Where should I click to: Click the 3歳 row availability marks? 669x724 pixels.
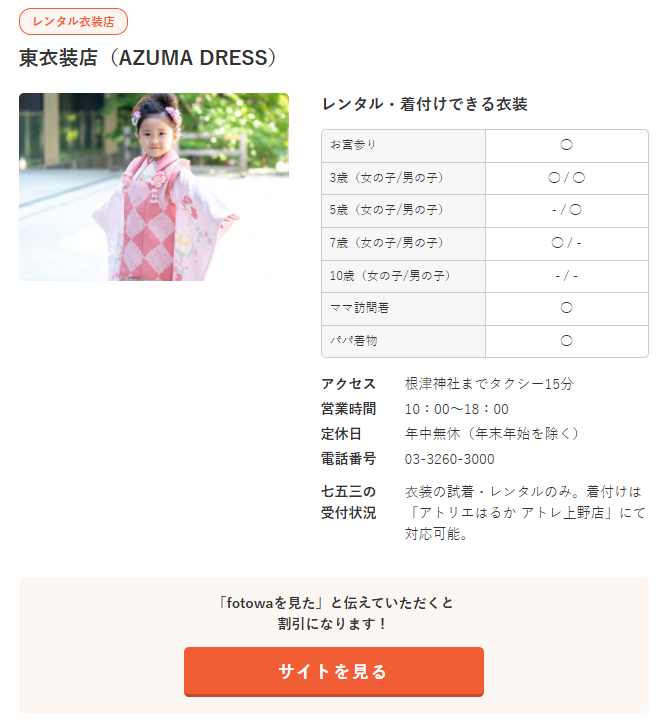coord(566,178)
